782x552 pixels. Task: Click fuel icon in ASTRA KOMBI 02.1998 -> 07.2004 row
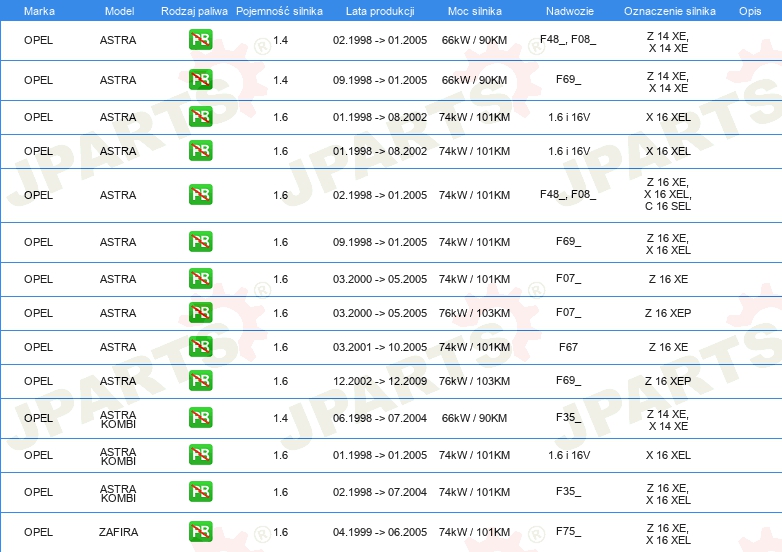tap(200, 491)
